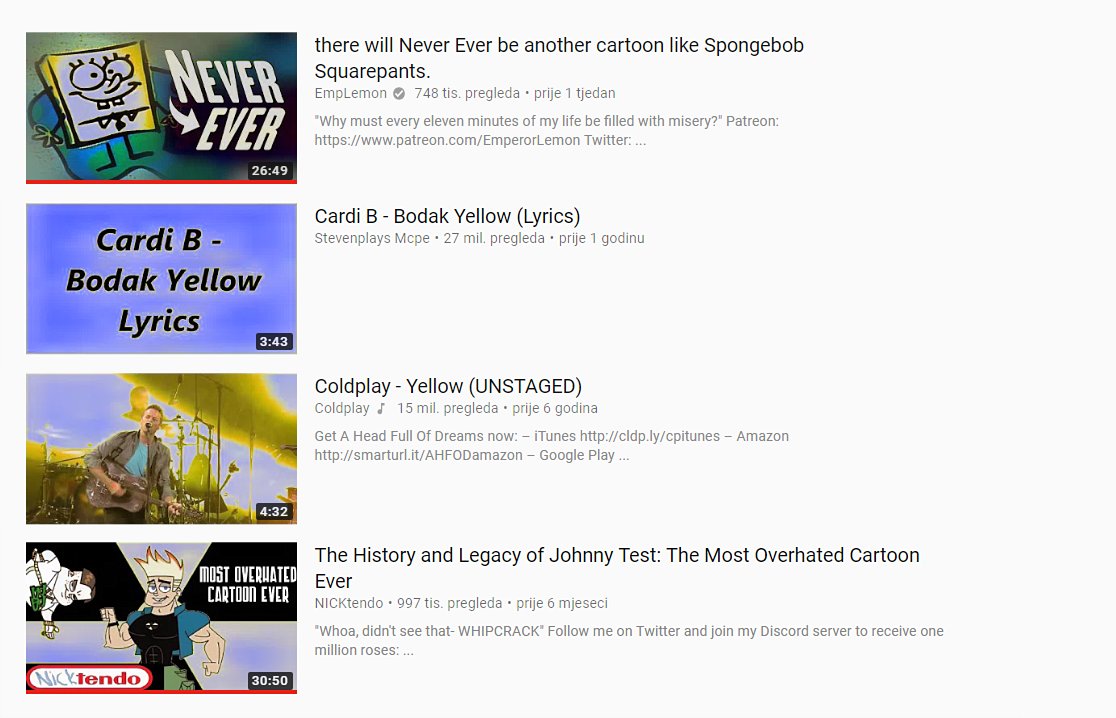Click description starting 'Why must every eleven minutes'
Image resolution: width=1116 pixels, height=718 pixels.
coord(547,131)
